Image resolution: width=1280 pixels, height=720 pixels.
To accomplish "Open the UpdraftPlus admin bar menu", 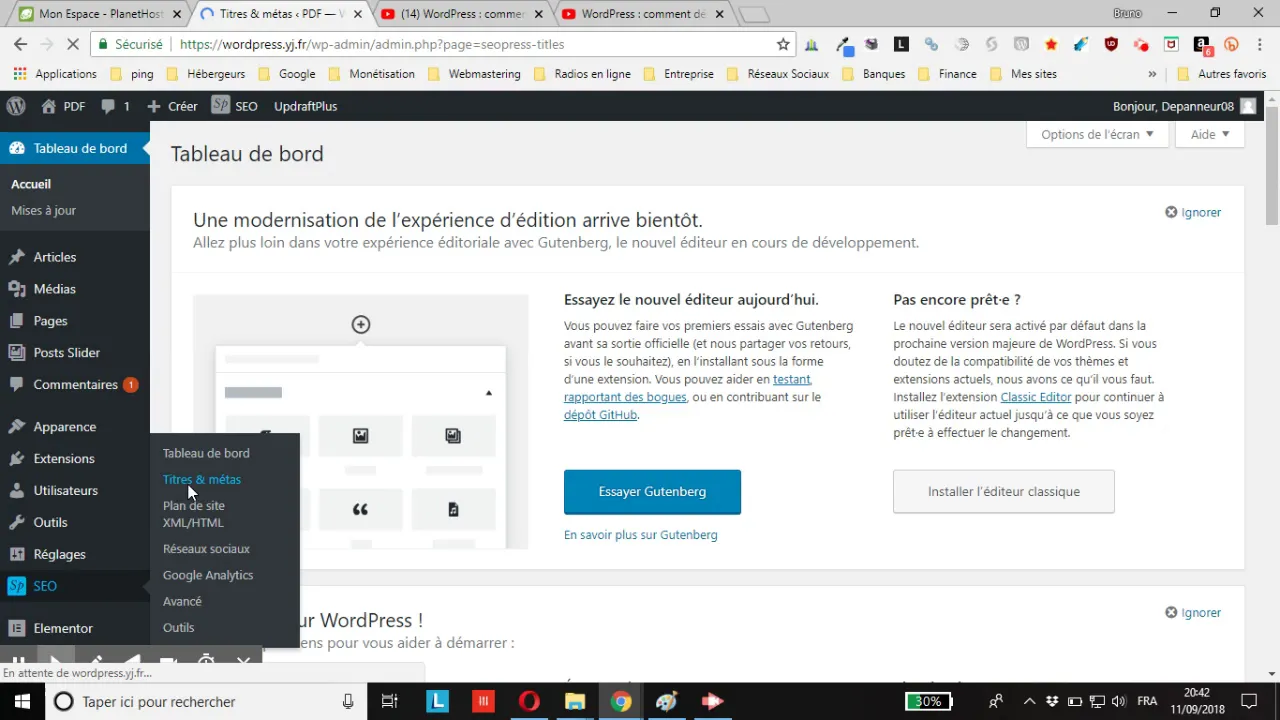I will (x=305, y=106).
